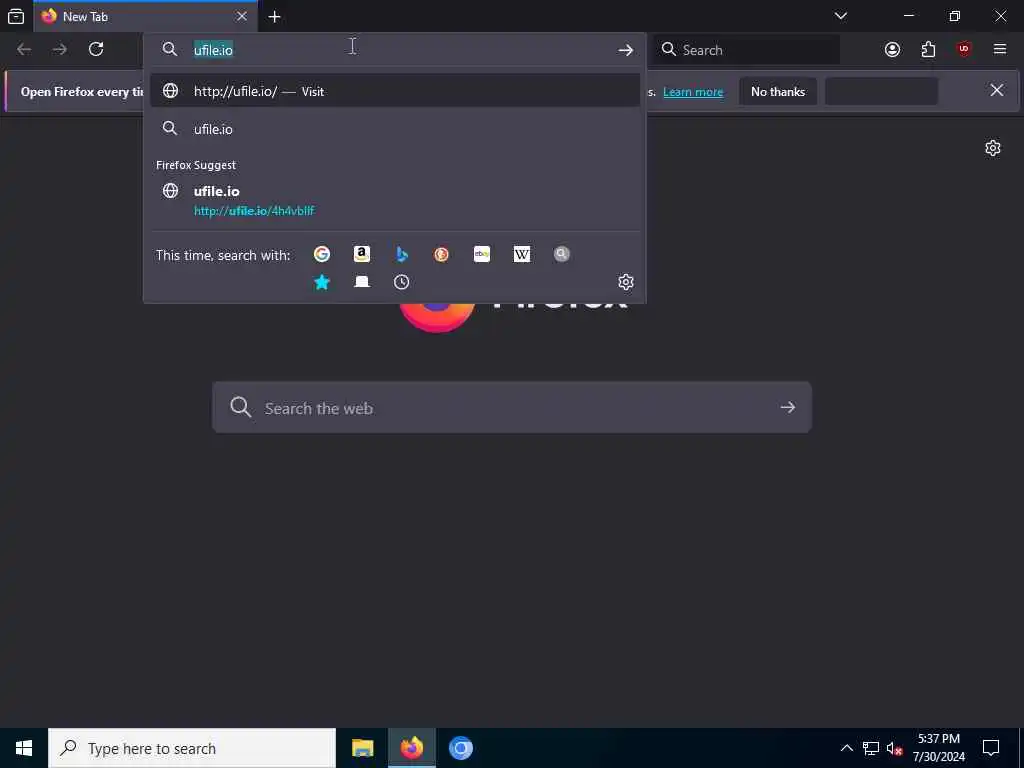Screen dimensions: 1024x768
Task: Click the grey magnifier search engine icon
Action: 562,254
